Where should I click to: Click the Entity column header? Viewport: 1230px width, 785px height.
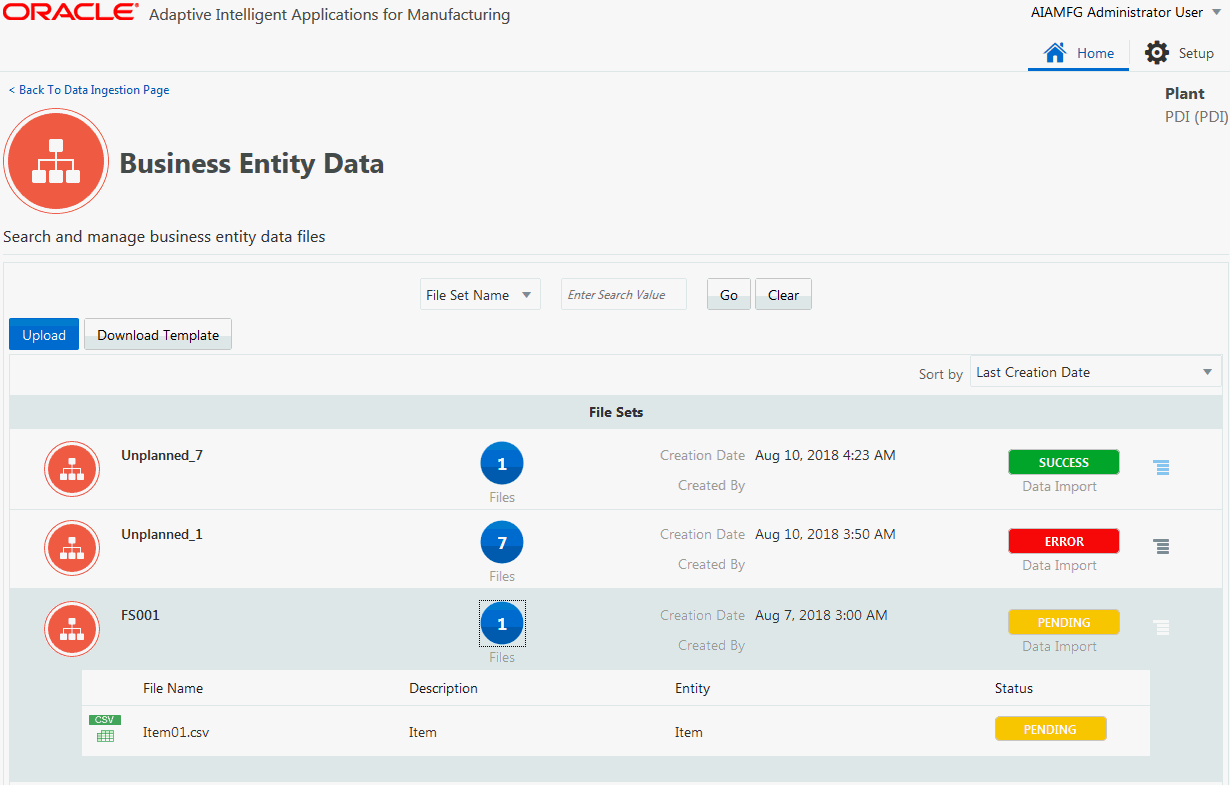(x=692, y=688)
